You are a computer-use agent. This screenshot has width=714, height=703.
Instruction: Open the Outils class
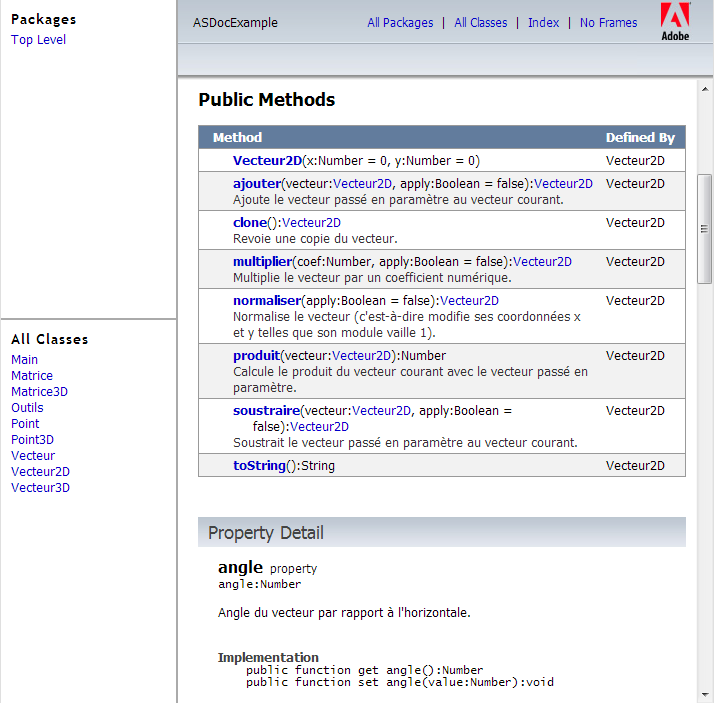click(27, 408)
